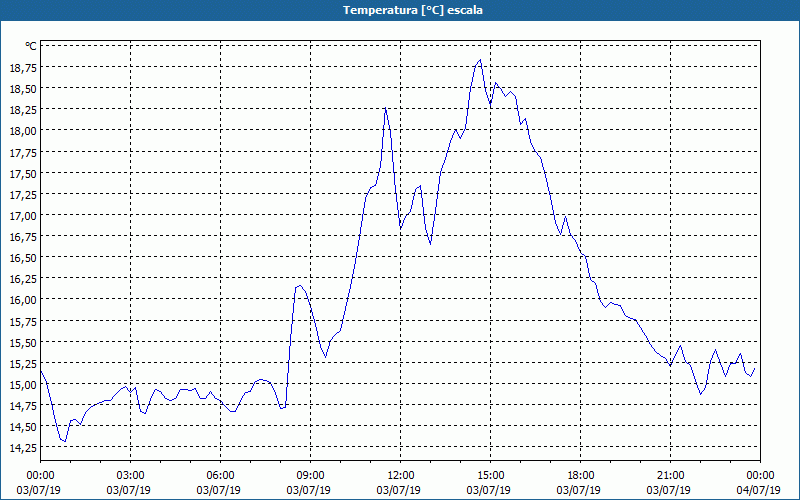Click the 06:00 time axis label
800x500 pixels.
[x=220, y=476]
